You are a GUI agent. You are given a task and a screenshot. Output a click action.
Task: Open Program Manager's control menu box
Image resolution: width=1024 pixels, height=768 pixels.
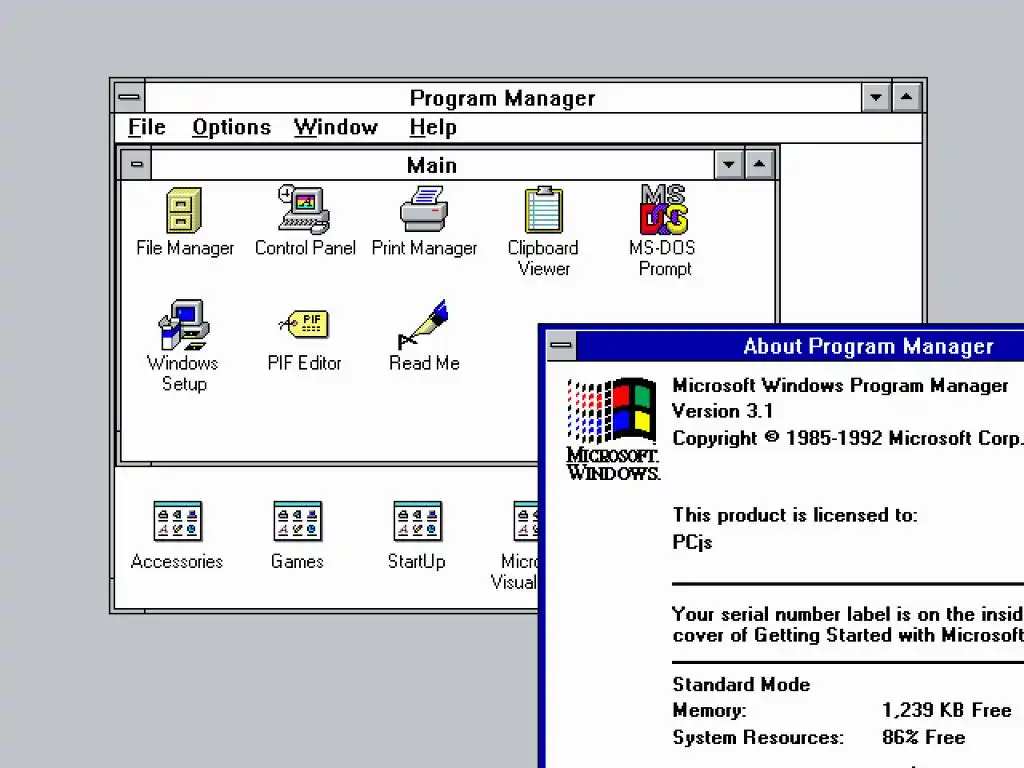(x=129, y=97)
